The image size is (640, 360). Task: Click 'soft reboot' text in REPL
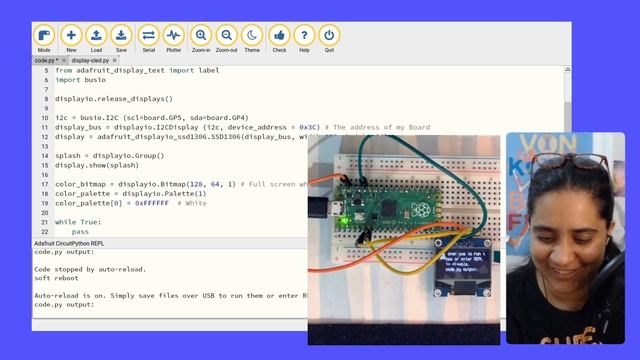56,278
